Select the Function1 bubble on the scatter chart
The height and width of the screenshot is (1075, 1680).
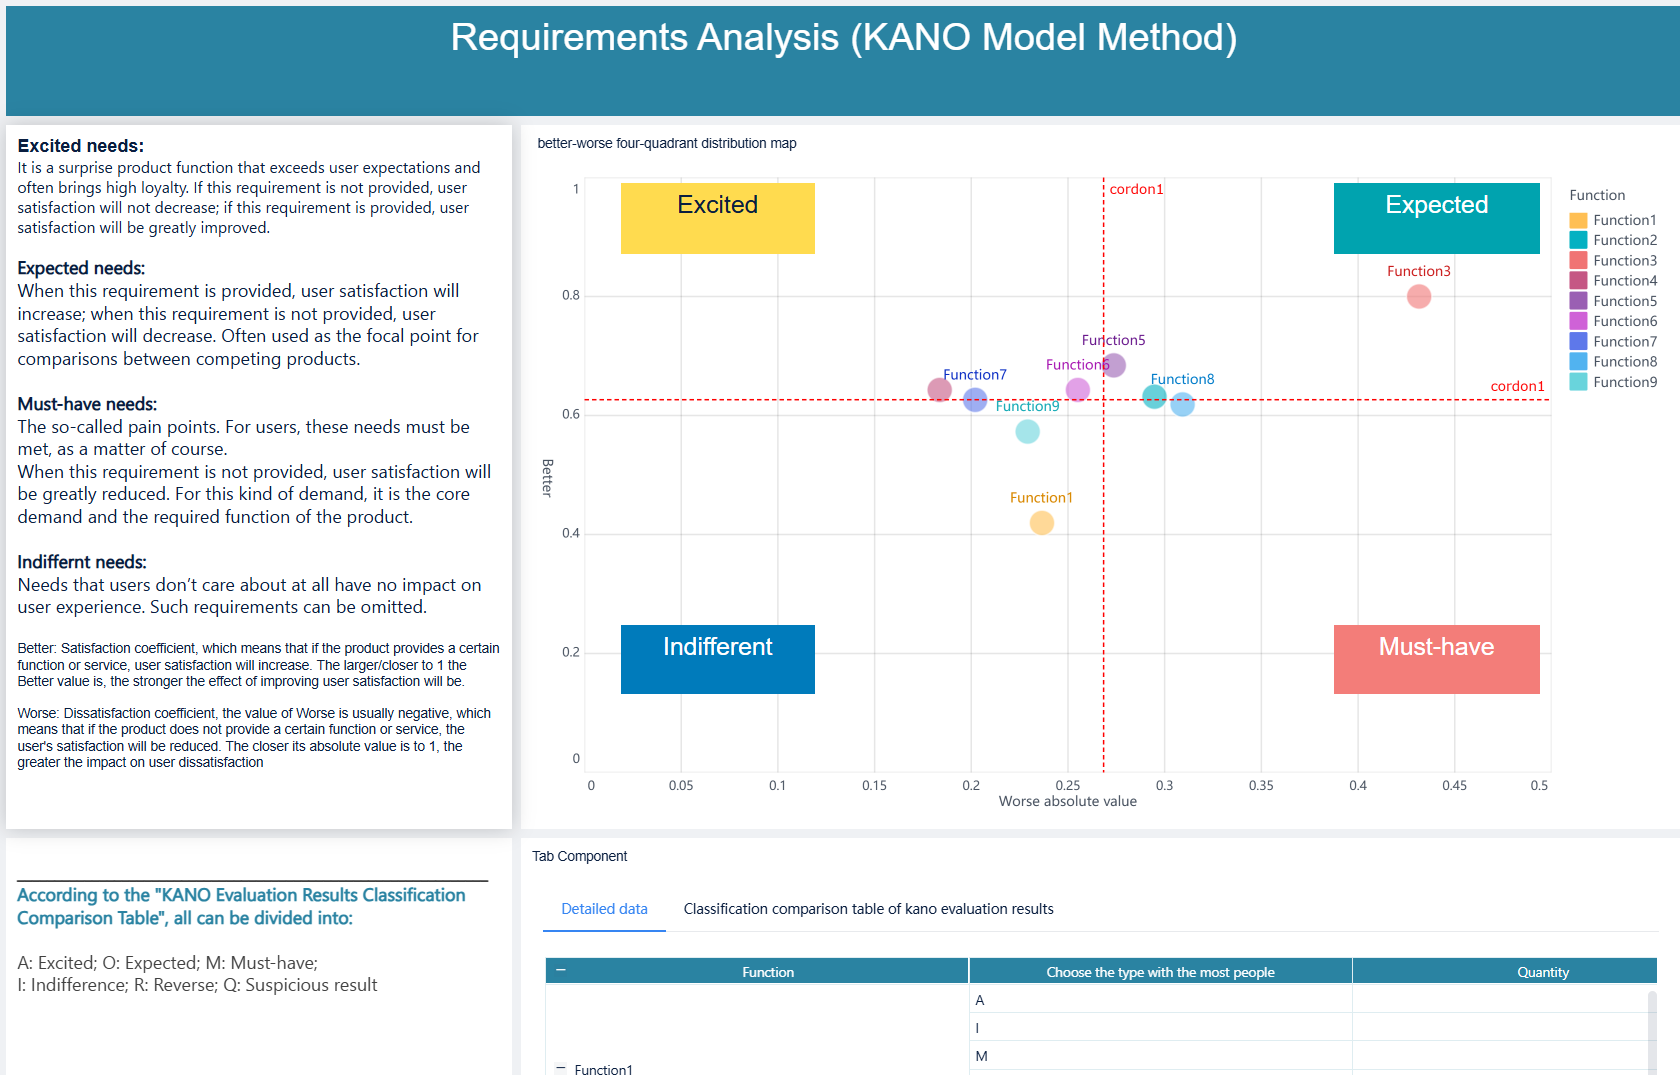(1040, 522)
